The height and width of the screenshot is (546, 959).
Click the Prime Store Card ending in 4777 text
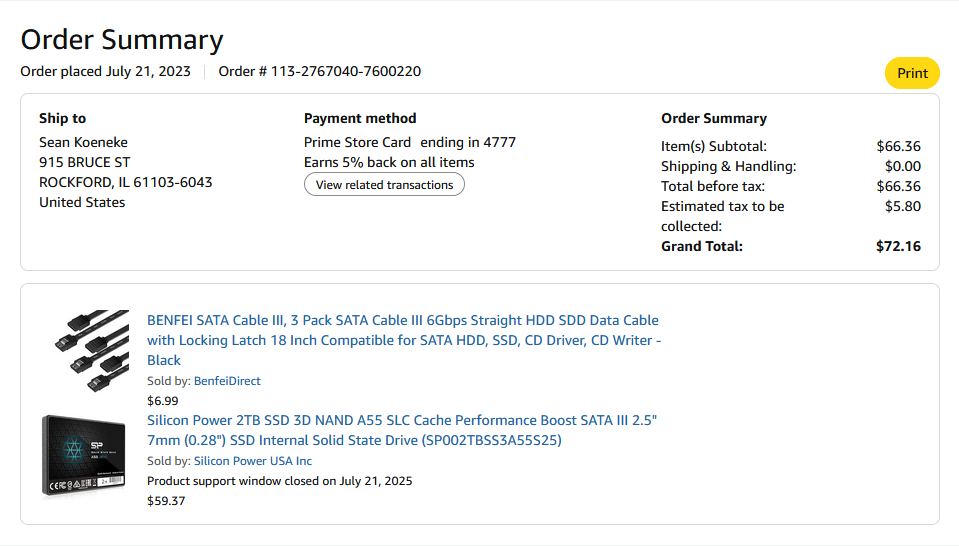410,142
